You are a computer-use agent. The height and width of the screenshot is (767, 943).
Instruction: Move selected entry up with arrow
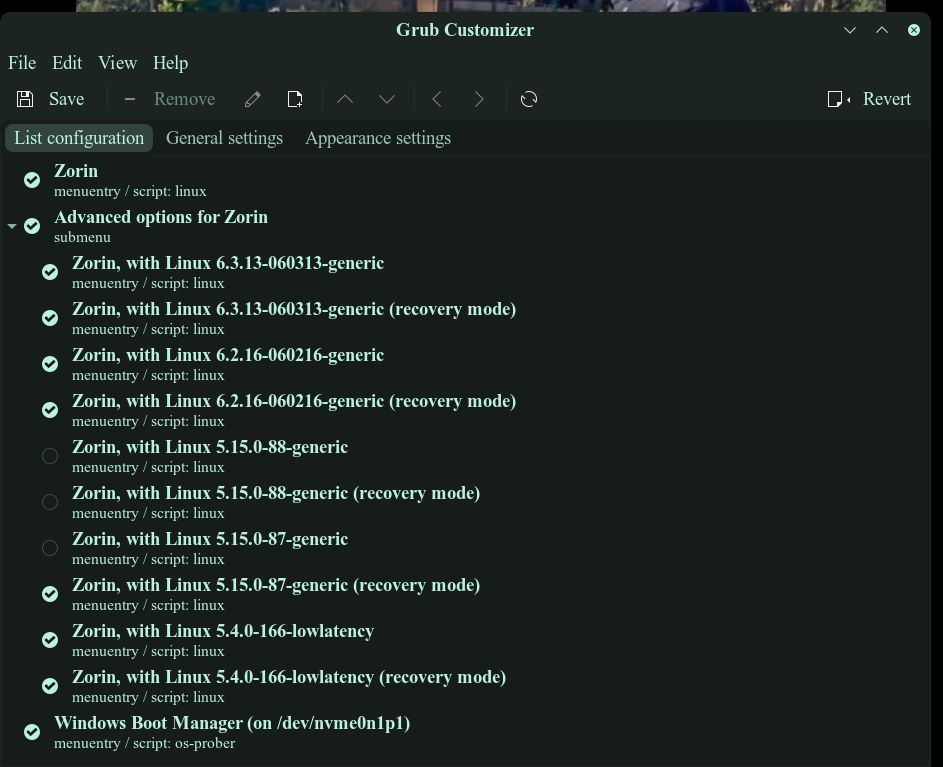[345, 99]
